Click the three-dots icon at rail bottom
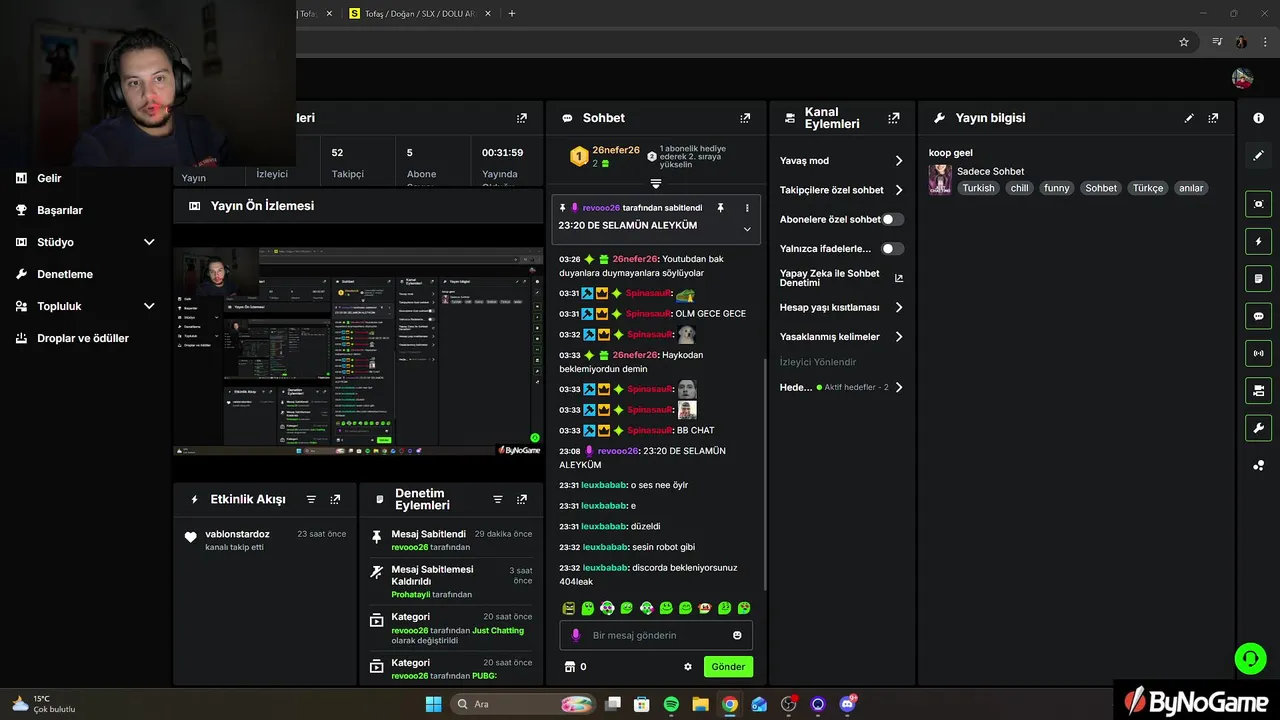 (1258, 466)
